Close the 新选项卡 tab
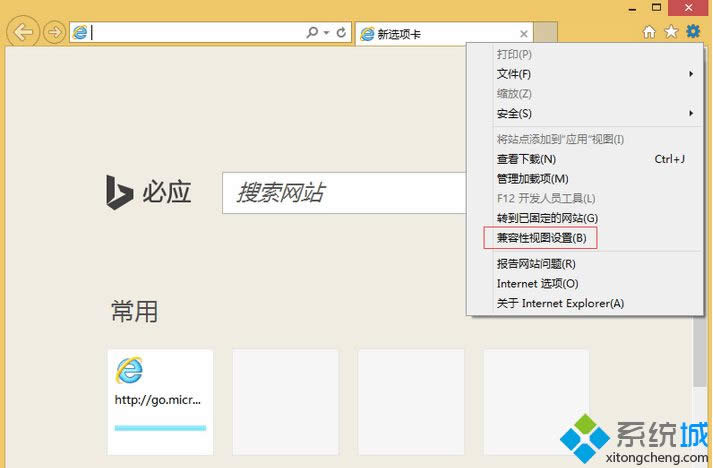This screenshot has width=713, height=468. click(x=524, y=33)
